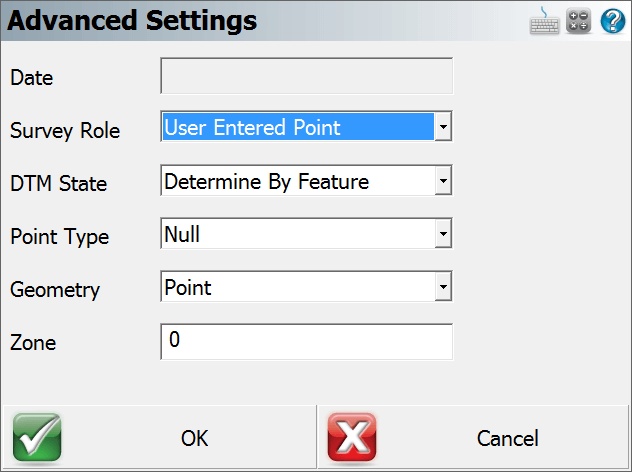Viewport: 632px width, 472px height.
Task: Click the Advanced Settings title text
Action: pyautogui.click(x=132, y=20)
